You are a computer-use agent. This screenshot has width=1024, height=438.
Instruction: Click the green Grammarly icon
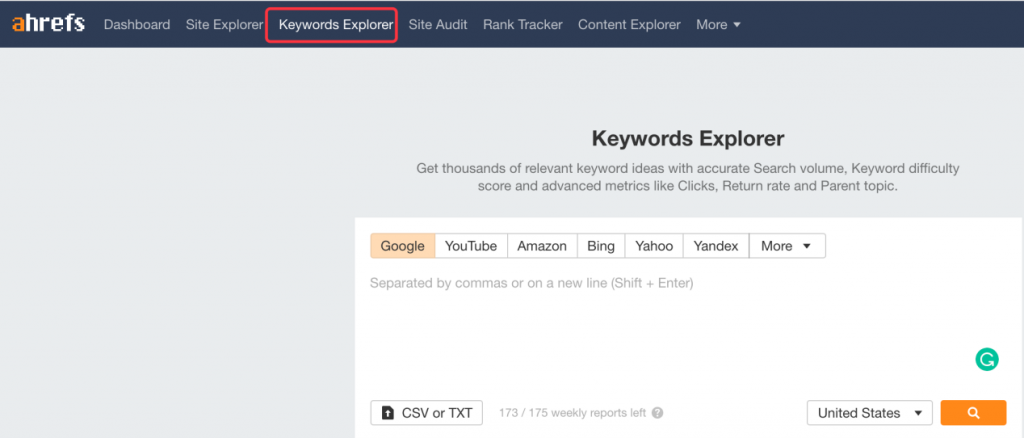tap(987, 359)
